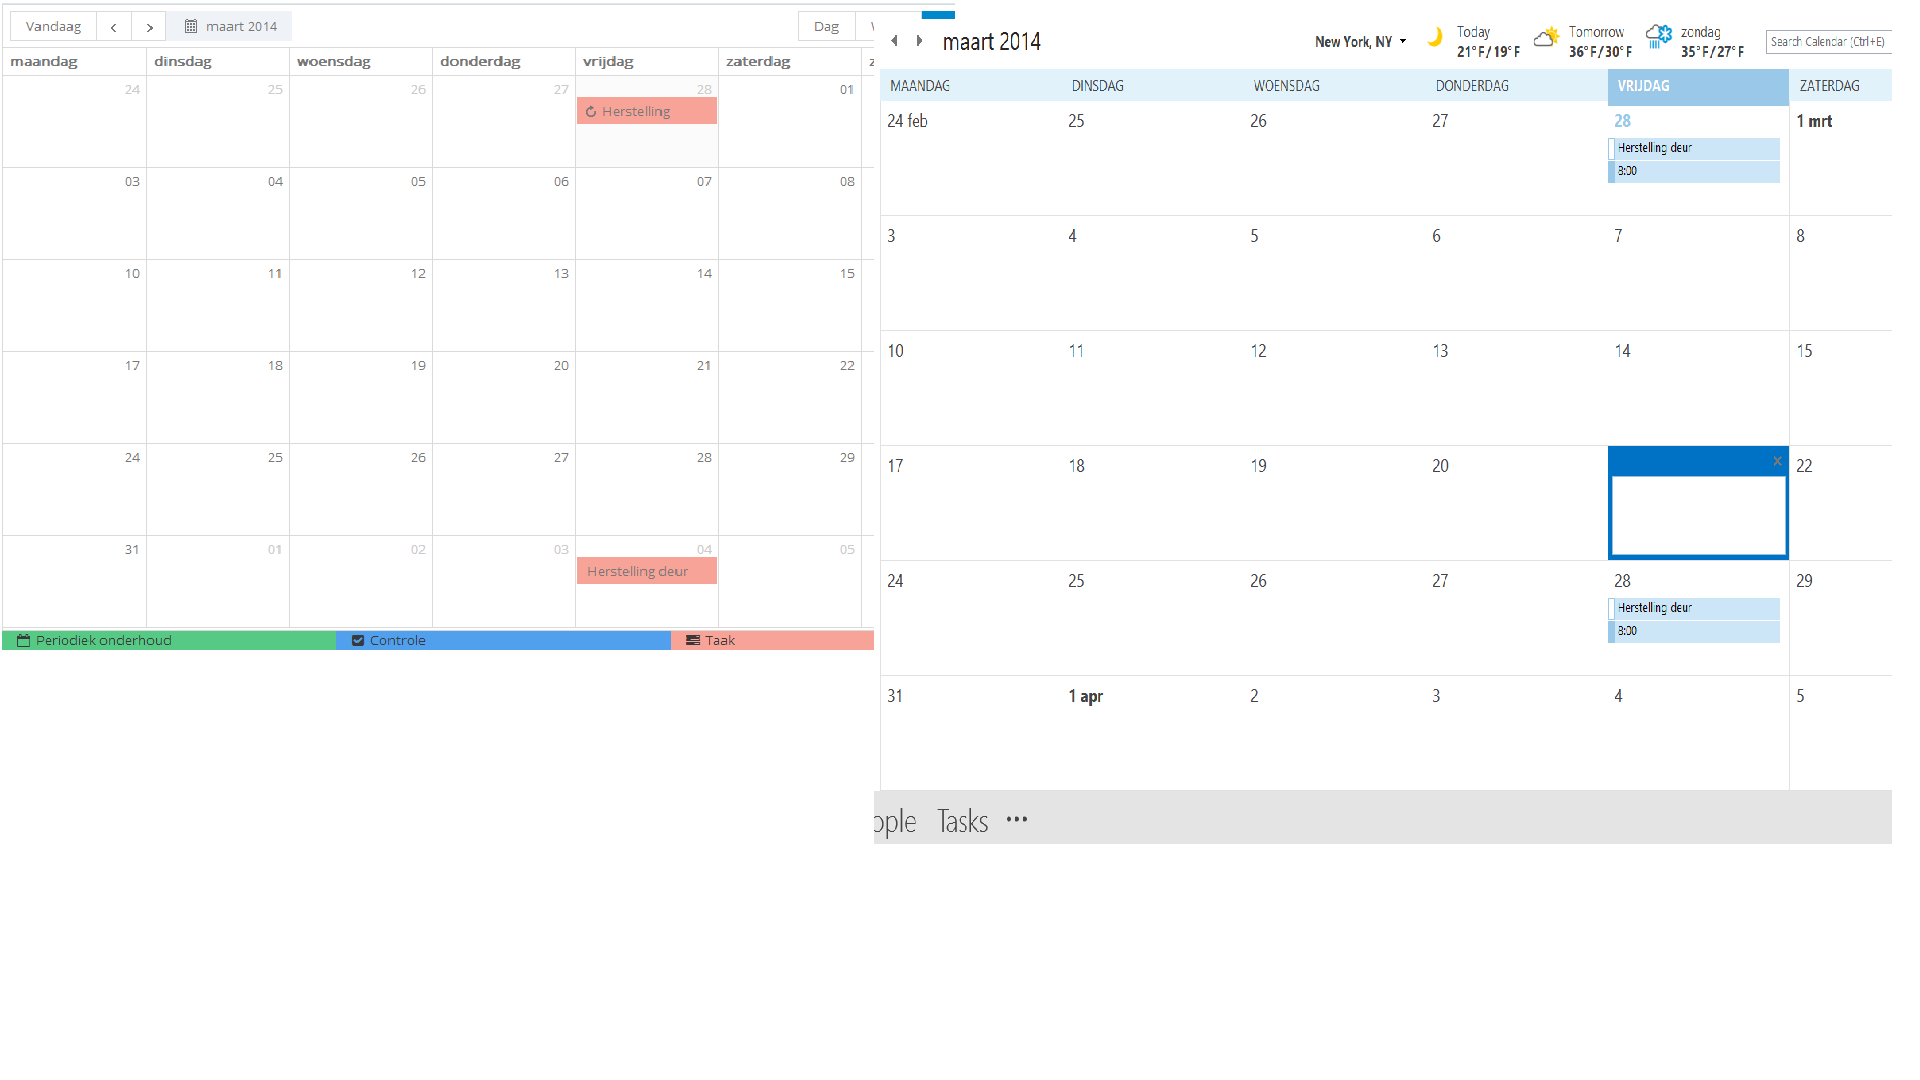
Task: Open the maart 2014 date picker
Action: coord(230,27)
